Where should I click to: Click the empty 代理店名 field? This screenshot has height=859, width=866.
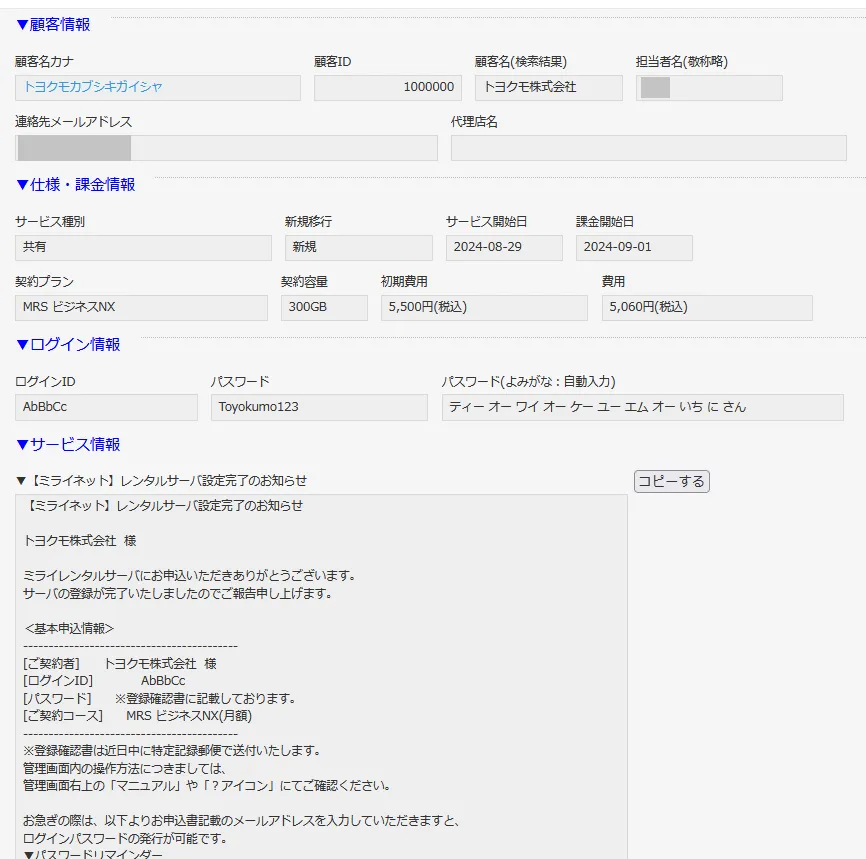(648, 148)
